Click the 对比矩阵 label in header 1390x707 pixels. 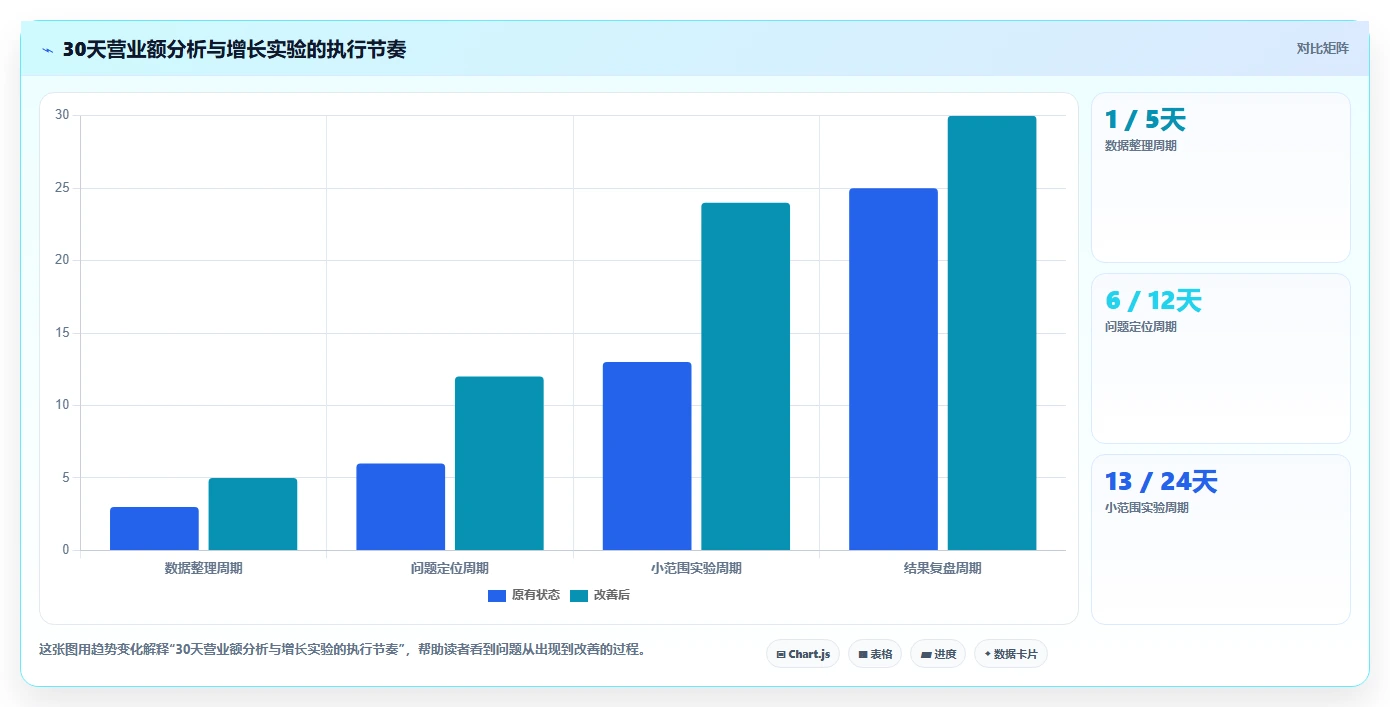coord(1322,48)
